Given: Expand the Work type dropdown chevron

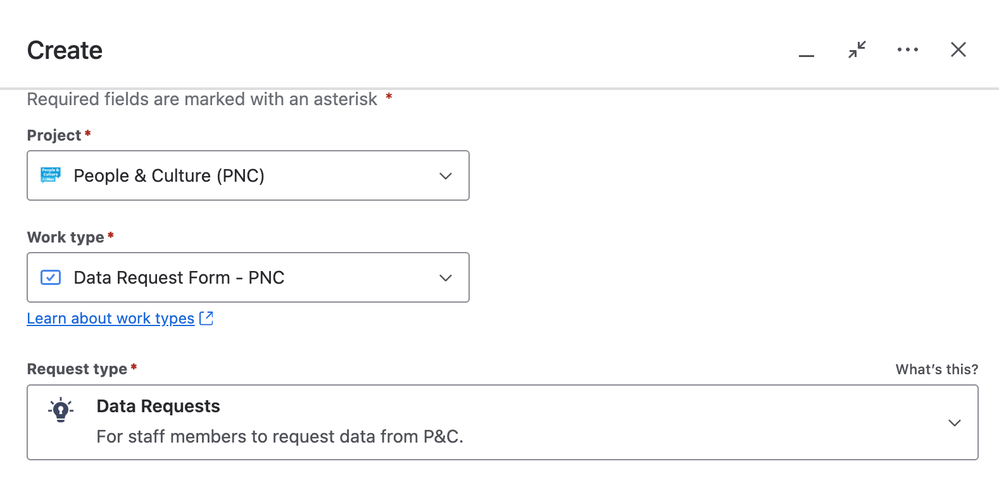Looking at the screenshot, I should [x=445, y=278].
